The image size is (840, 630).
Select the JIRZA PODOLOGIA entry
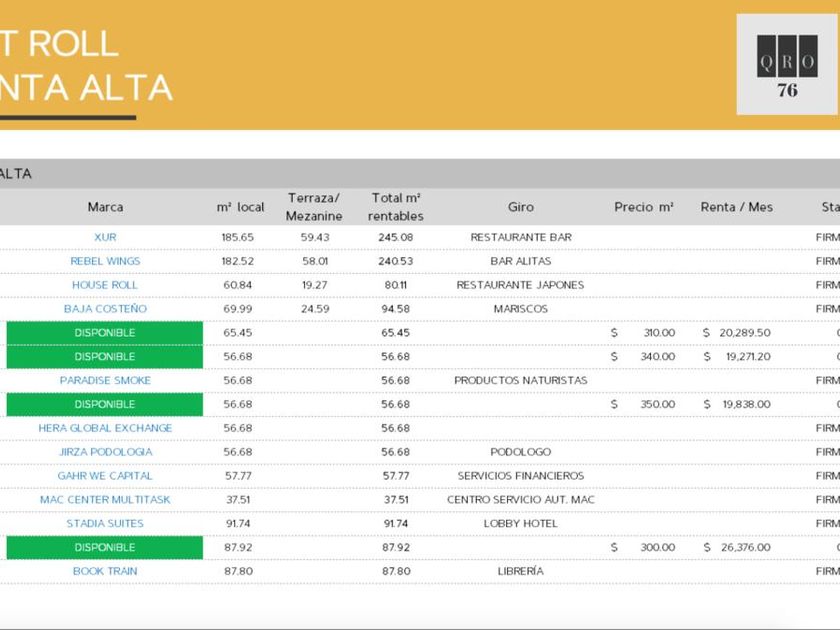pos(105,452)
